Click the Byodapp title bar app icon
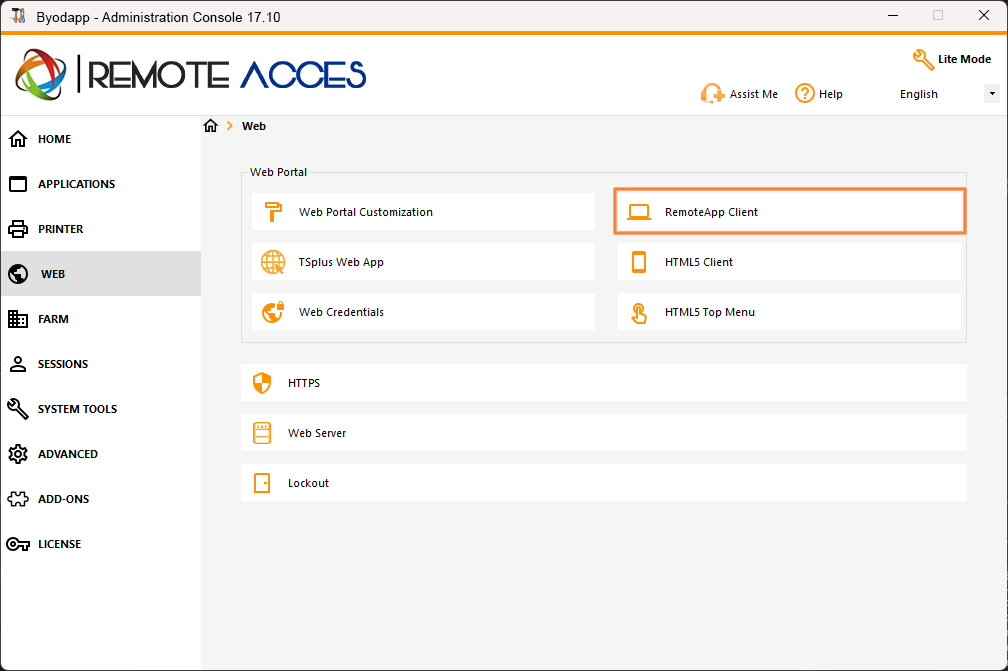1008x671 pixels. tap(19, 17)
